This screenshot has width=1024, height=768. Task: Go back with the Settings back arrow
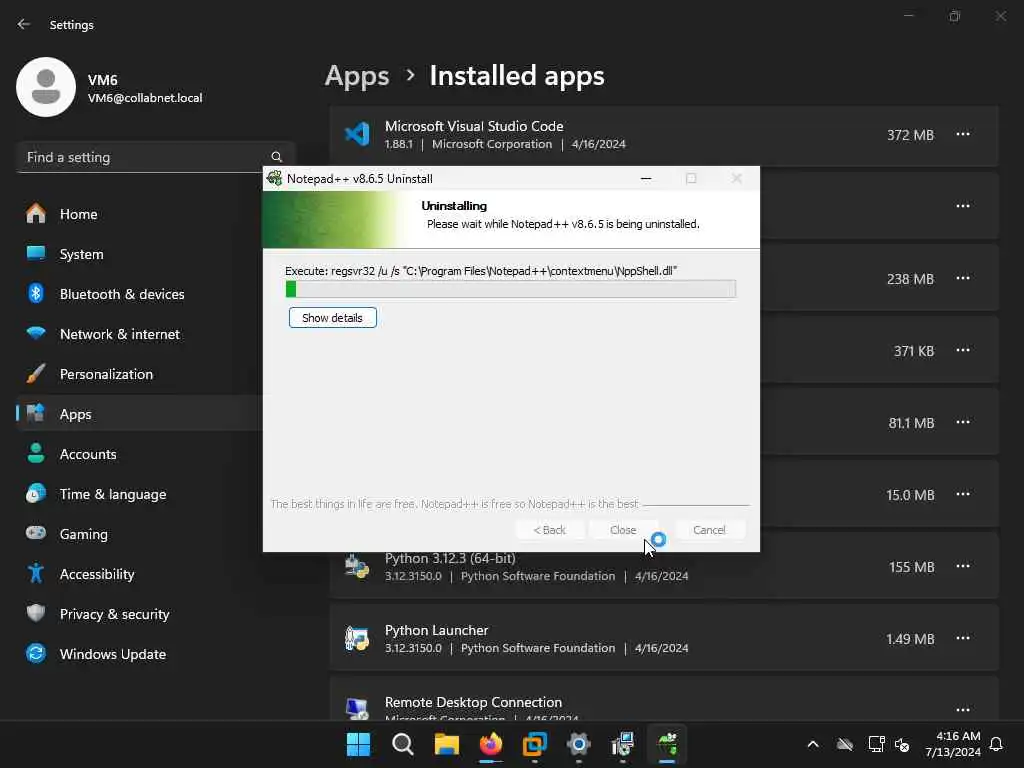[x=24, y=24]
